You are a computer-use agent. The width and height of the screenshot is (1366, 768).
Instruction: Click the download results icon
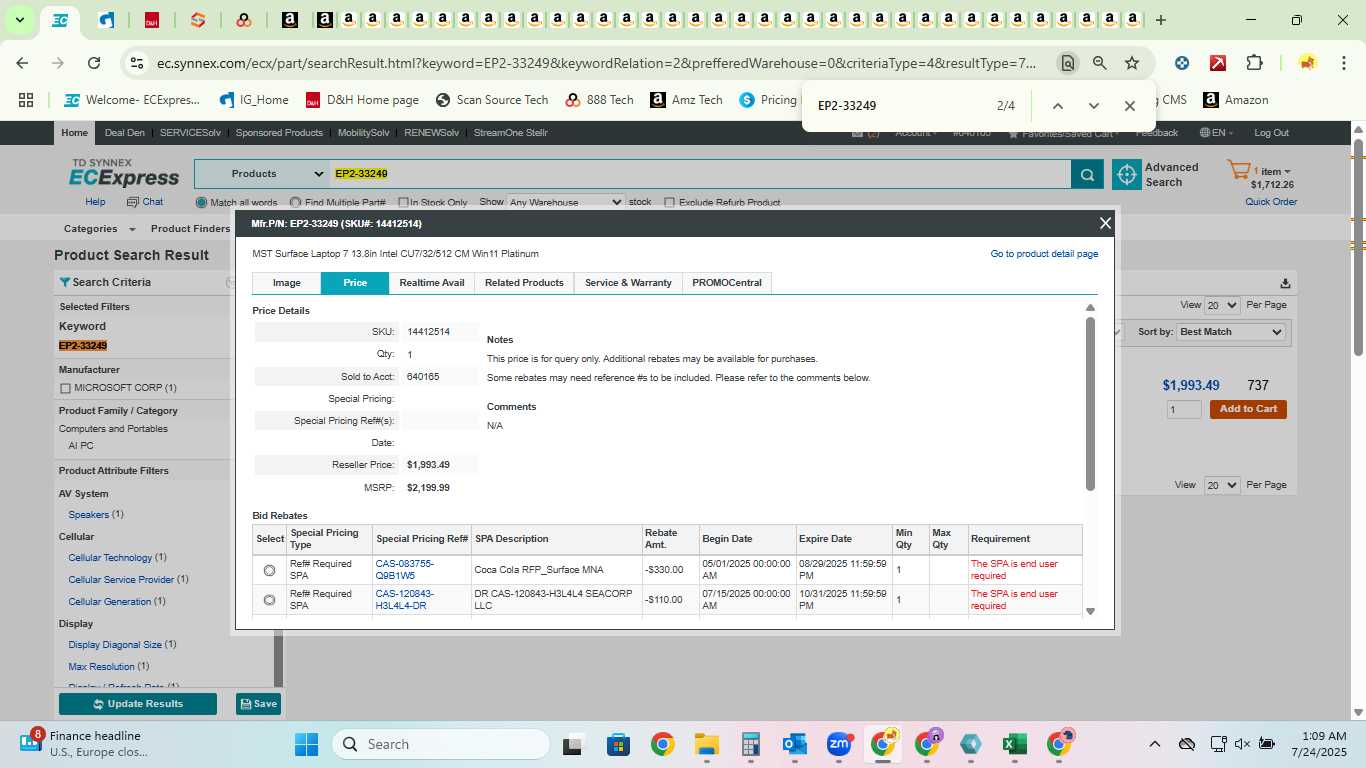pos(1285,283)
